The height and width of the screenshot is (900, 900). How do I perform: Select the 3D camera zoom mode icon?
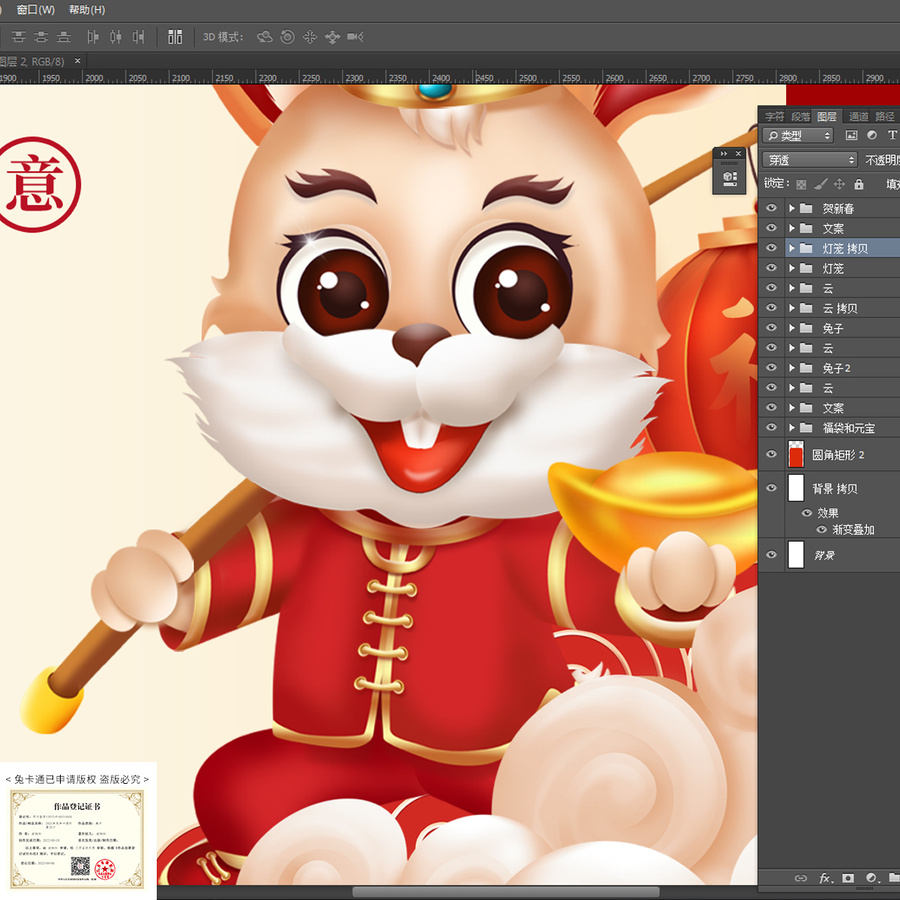pyautogui.click(x=355, y=37)
